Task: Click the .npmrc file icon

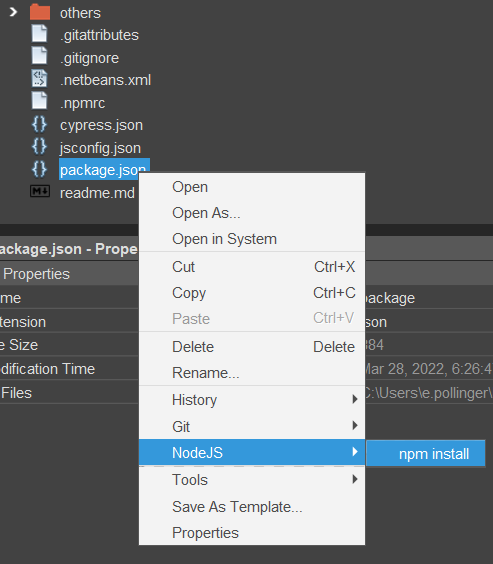Action: (39, 101)
